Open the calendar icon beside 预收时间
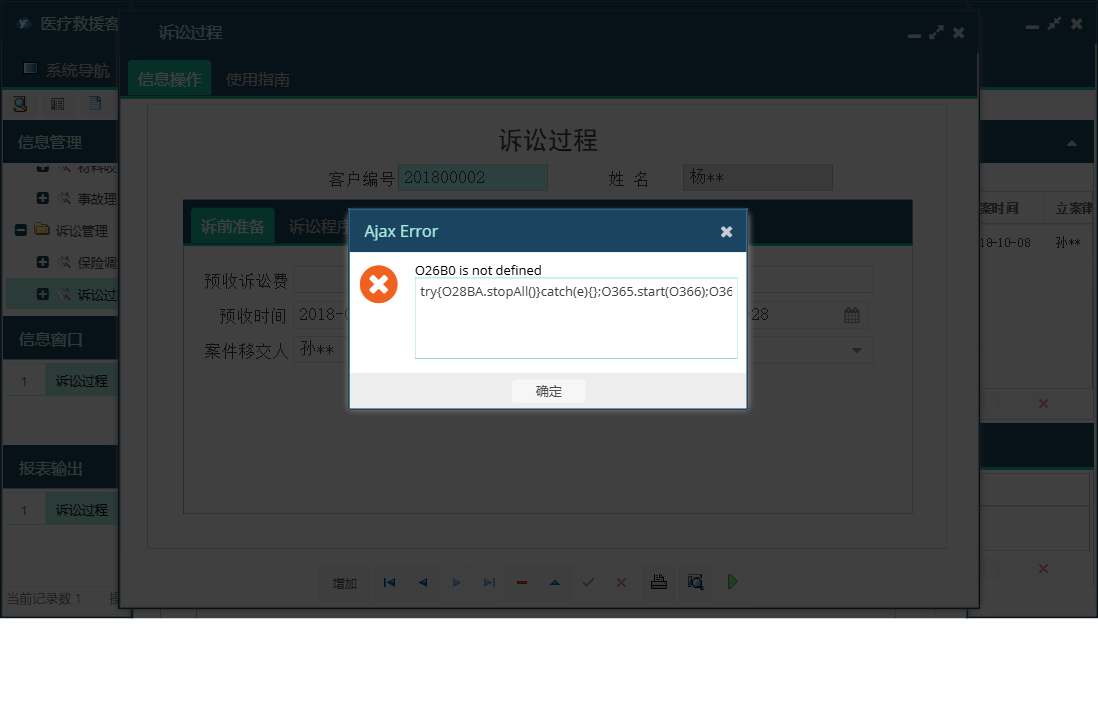 [850, 314]
